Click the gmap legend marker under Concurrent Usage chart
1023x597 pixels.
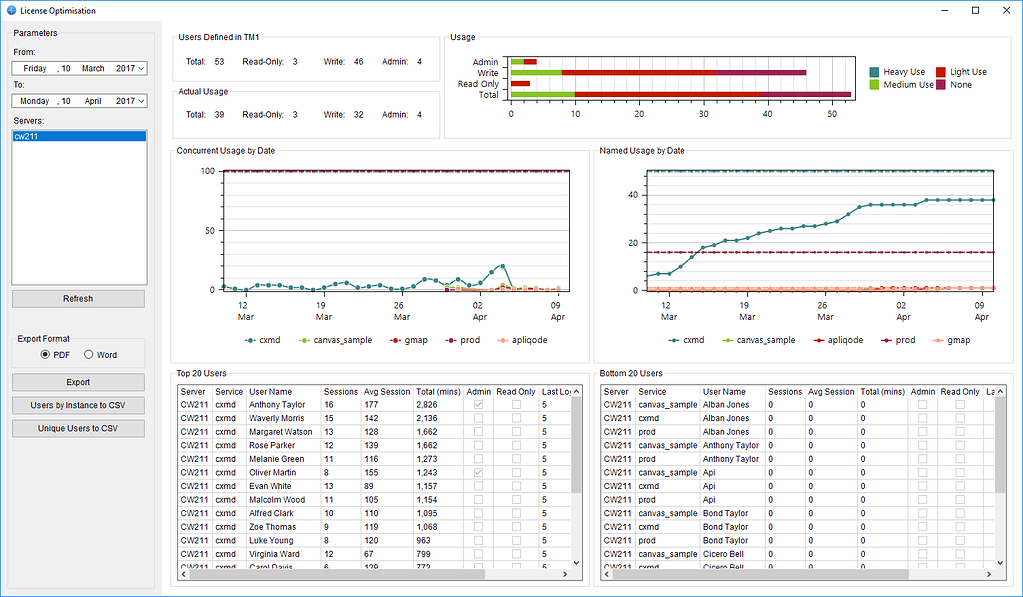(x=394, y=340)
